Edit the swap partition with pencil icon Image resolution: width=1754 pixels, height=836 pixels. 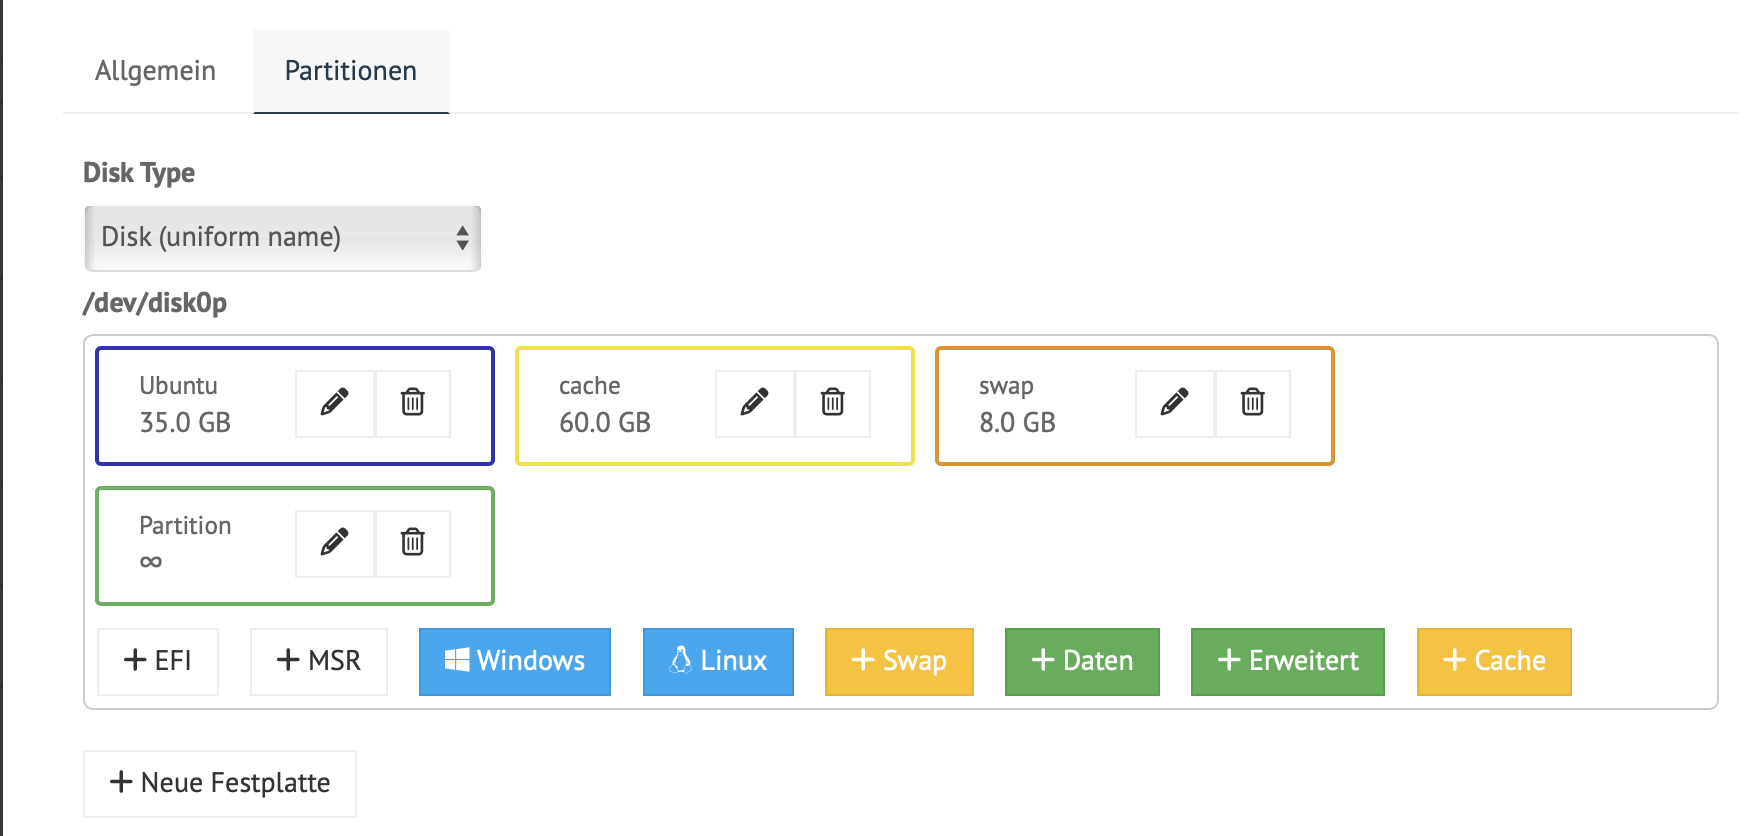click(1175, 403)
